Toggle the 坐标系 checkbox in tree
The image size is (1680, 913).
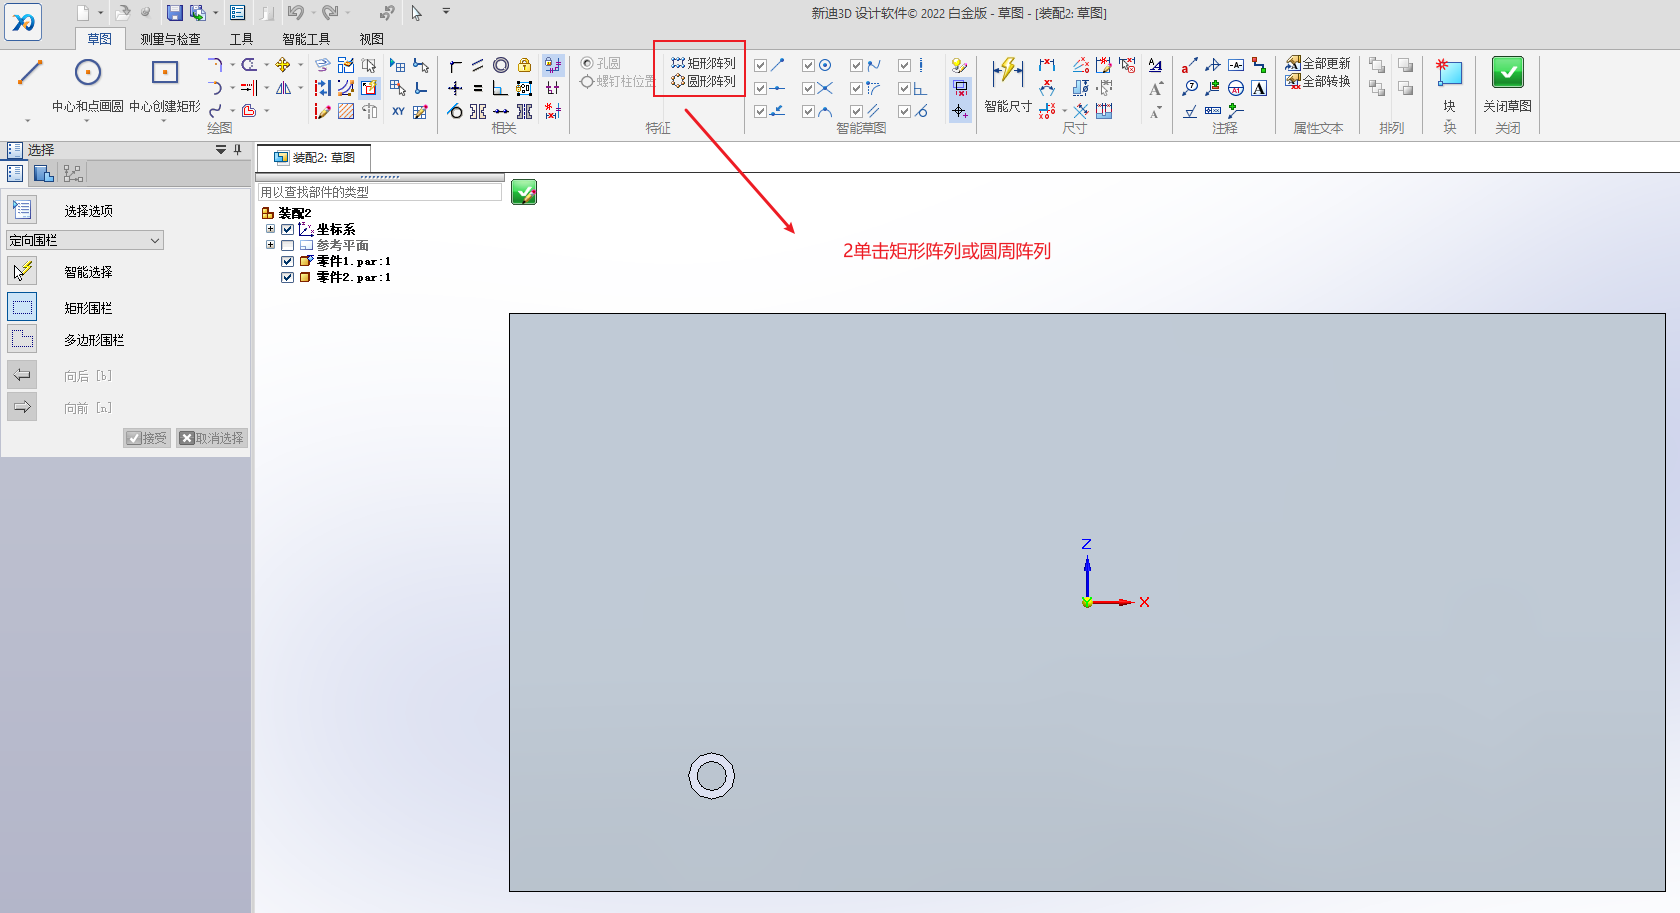pos(288,230)
